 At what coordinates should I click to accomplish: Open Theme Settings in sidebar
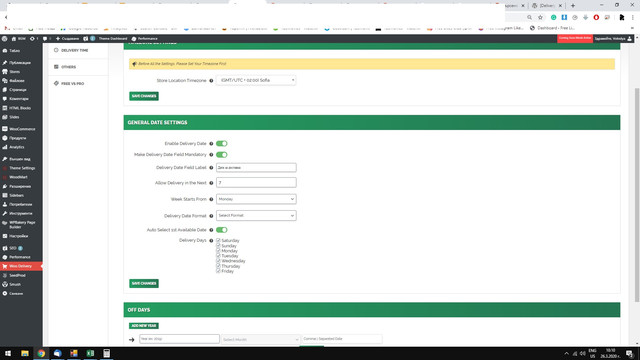(x=21, y=168)
